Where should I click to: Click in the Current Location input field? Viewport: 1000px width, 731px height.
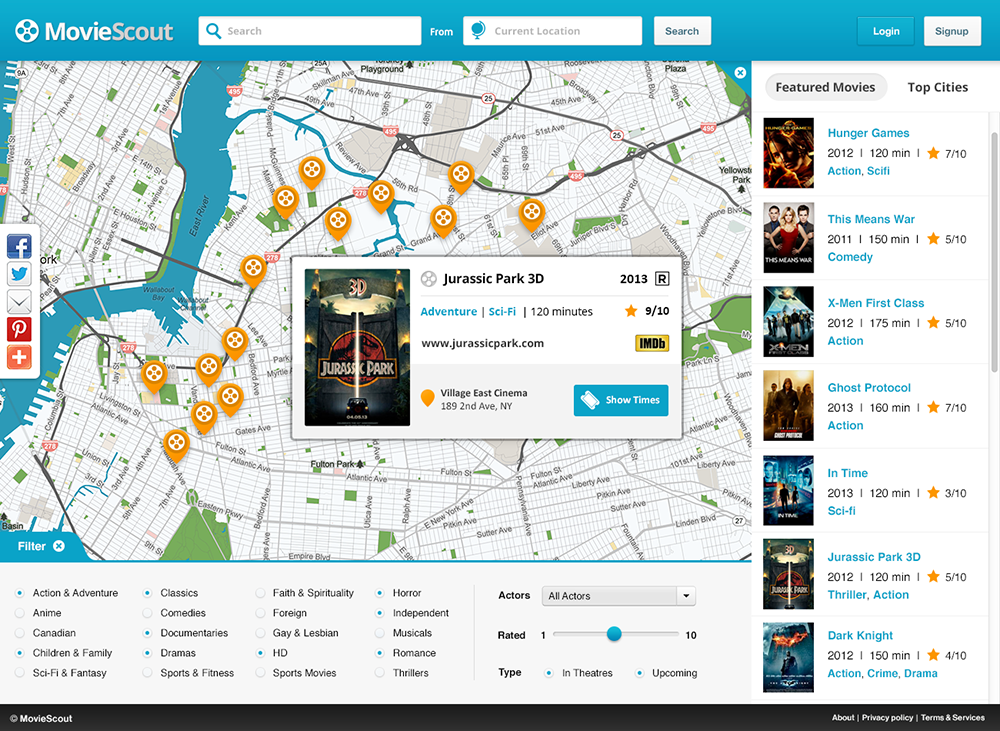[x=552, y=31]
